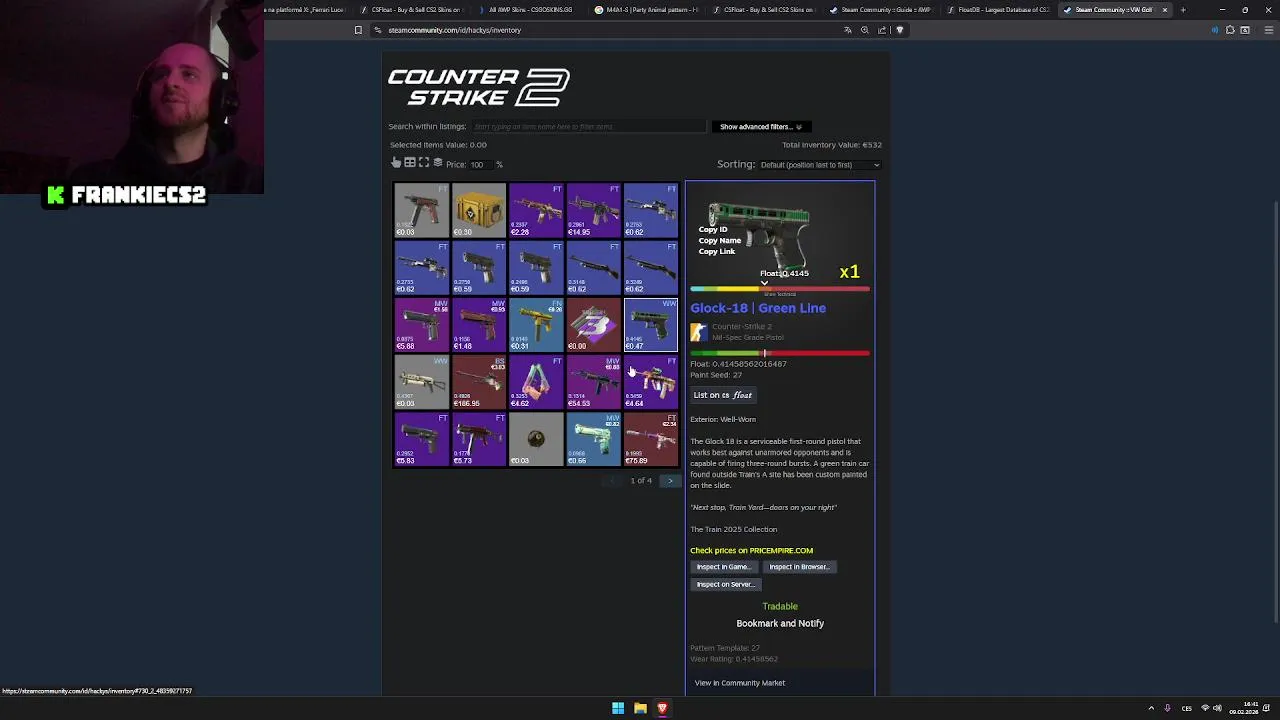Select the teal Desert Eagle priced €0.66
1280x720 pixels.
[x=593, y=440]
